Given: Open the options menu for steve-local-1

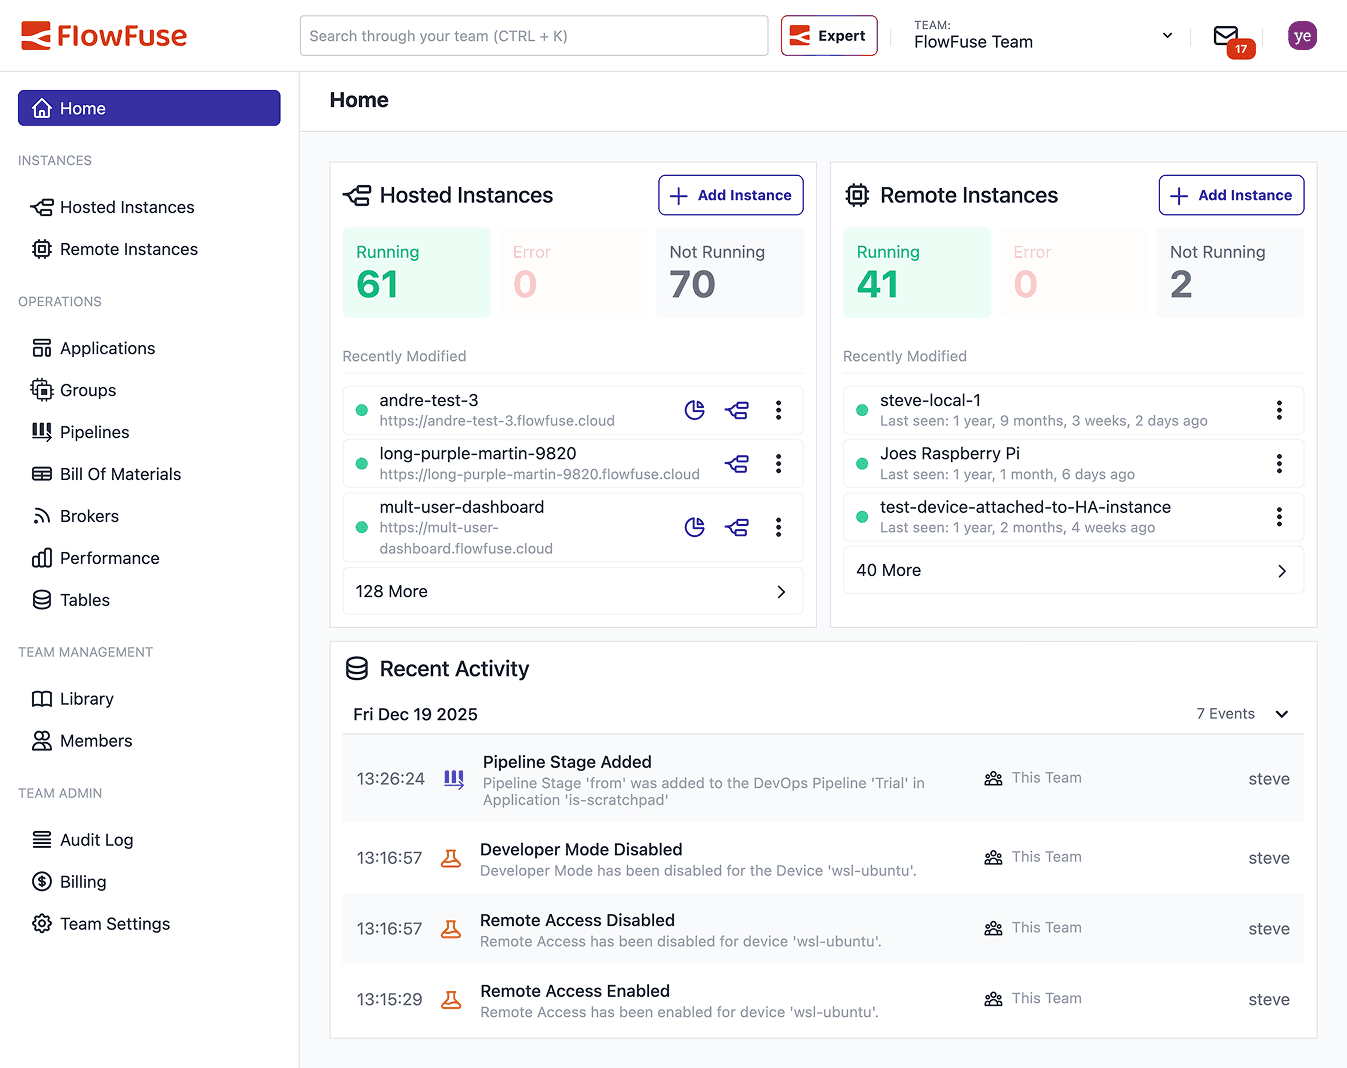Looking at the screenshot, I should click(x=1279, y=410).
